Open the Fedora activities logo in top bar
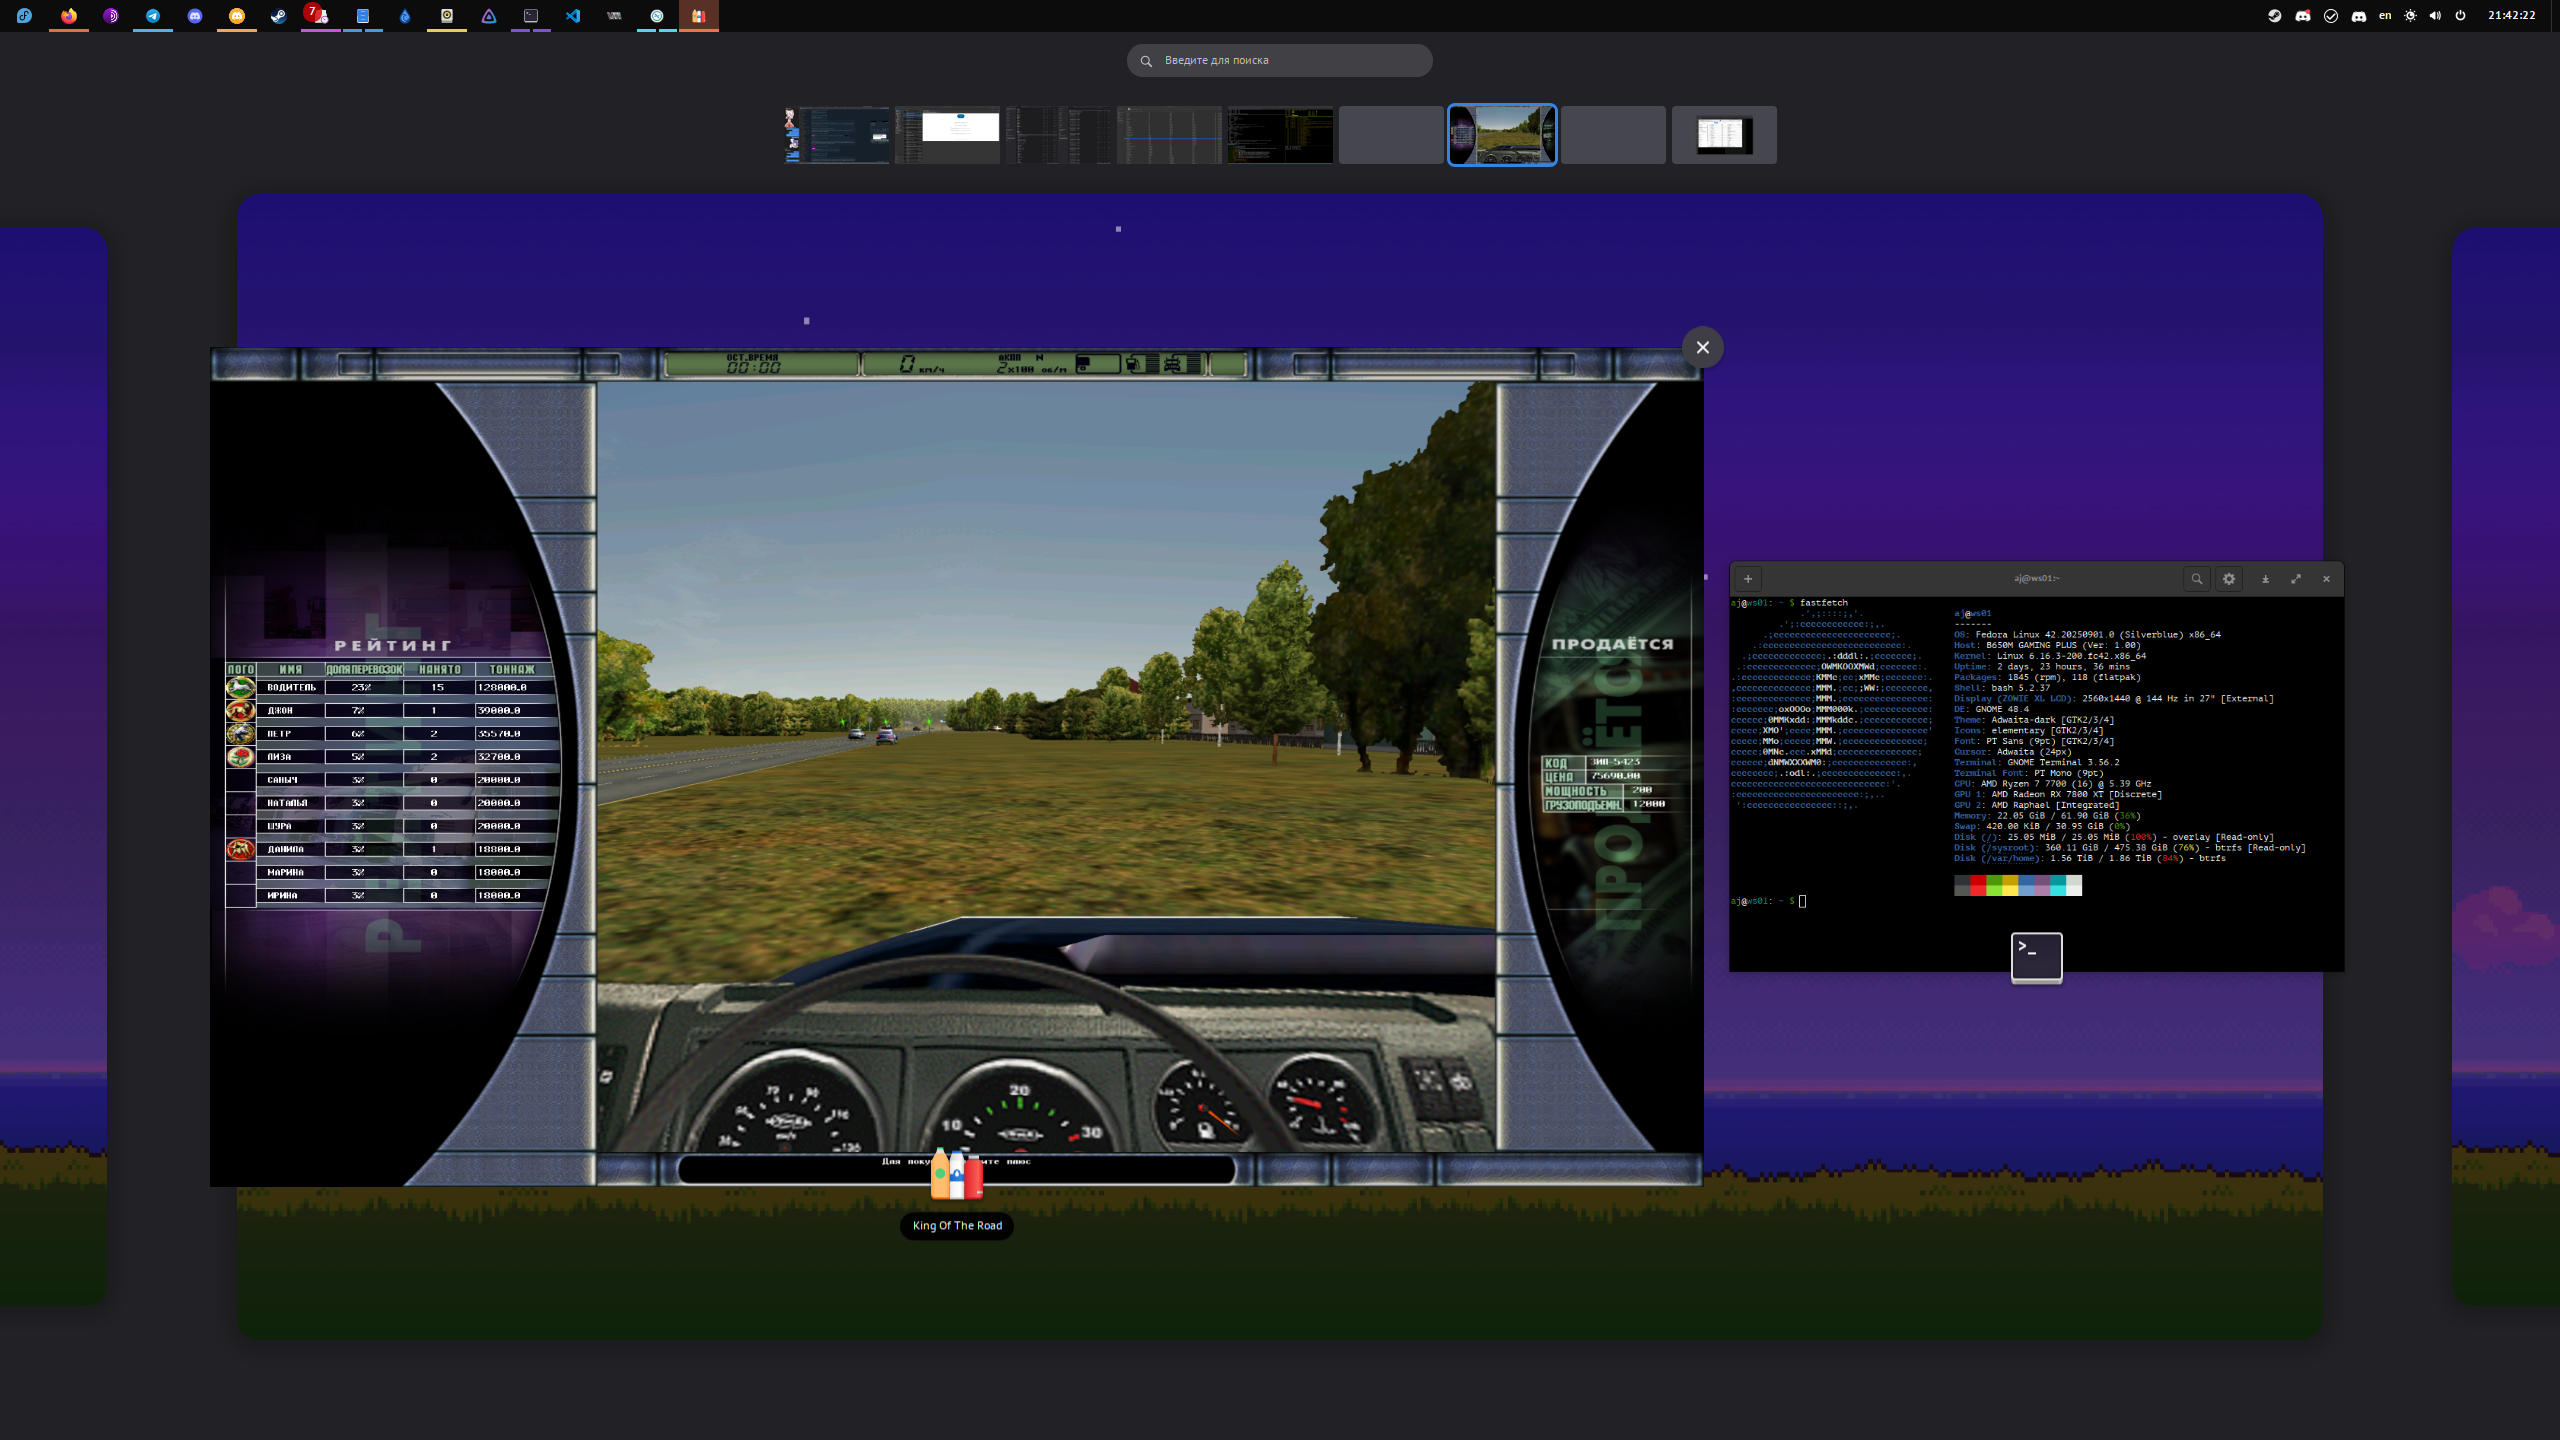The width and height of the screenshot is (2560, 1440). 25,15
